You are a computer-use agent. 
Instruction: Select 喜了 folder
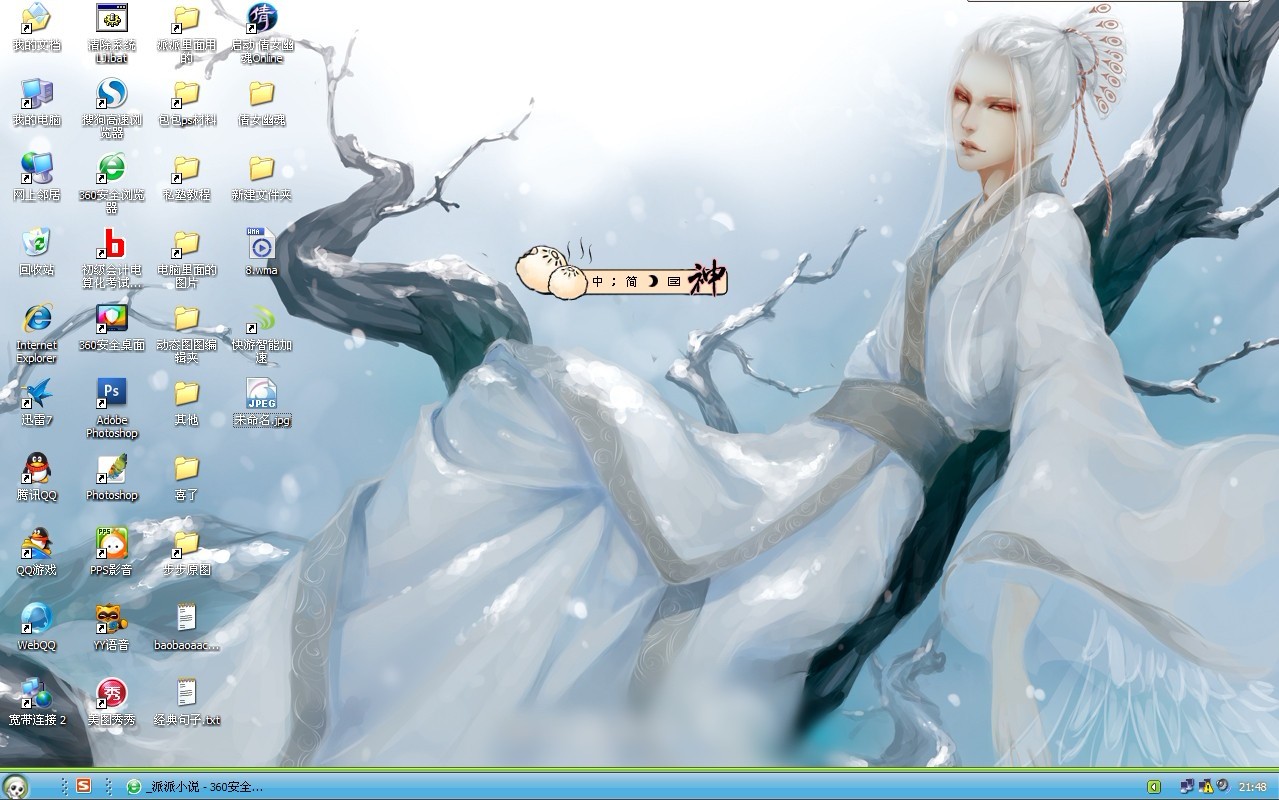coord(187,477)
